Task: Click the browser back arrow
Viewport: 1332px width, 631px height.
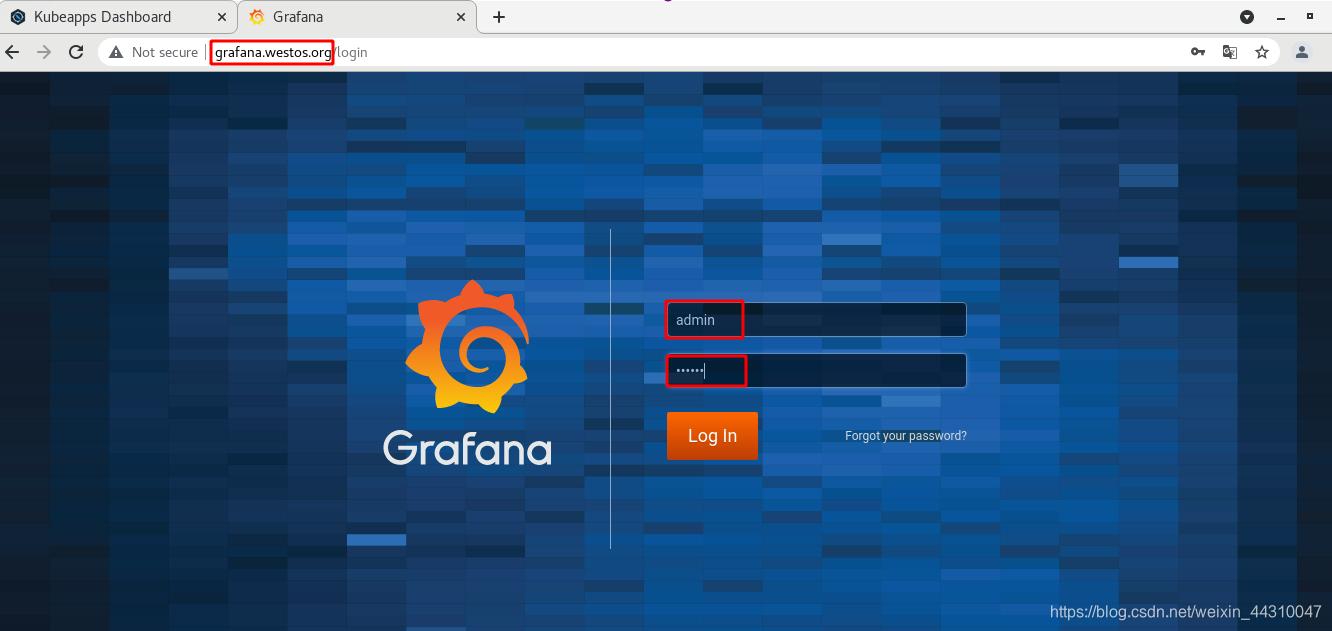Action: (x=12, y=52)
